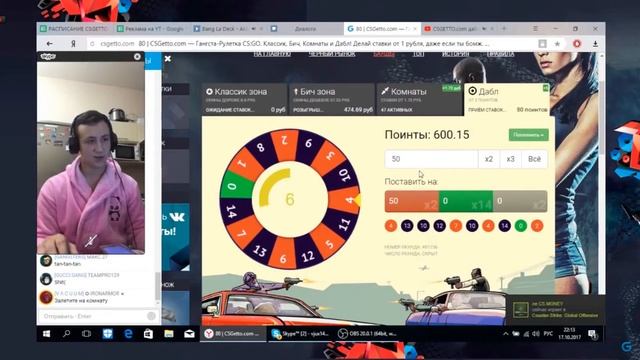Screen dimensions: 640x360
Task: Switch to Yandex browser CSGetto taskbar button
Action: pyautogui.click(x=233, y=334)
